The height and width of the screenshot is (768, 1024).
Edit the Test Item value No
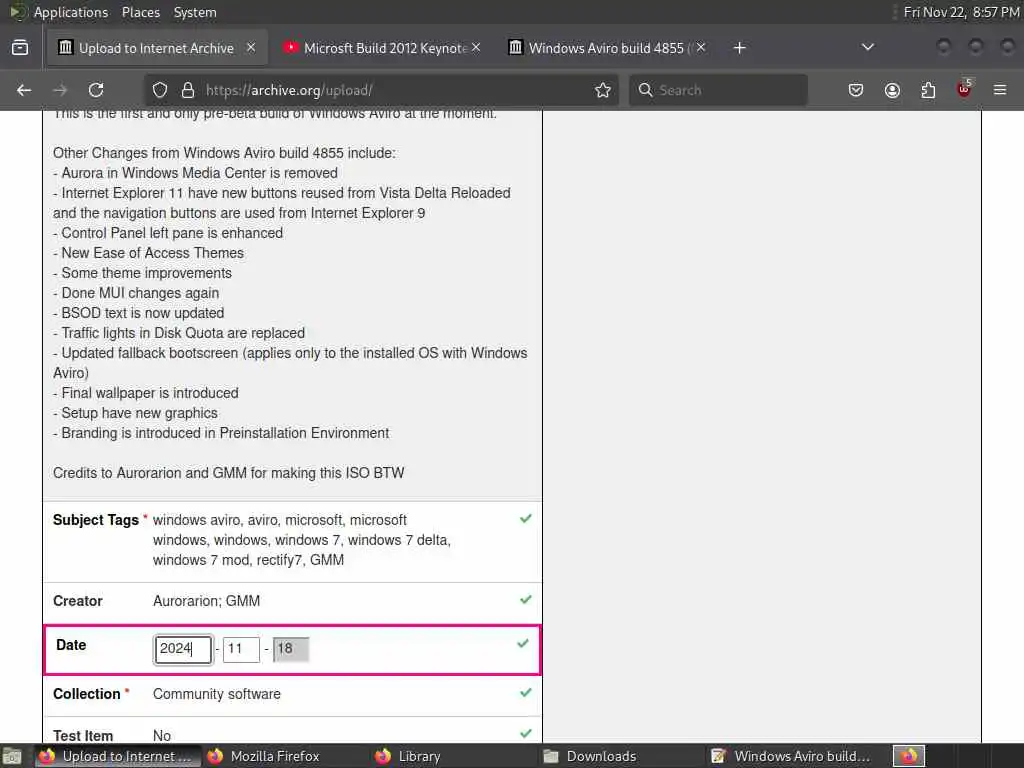[162, 736]
